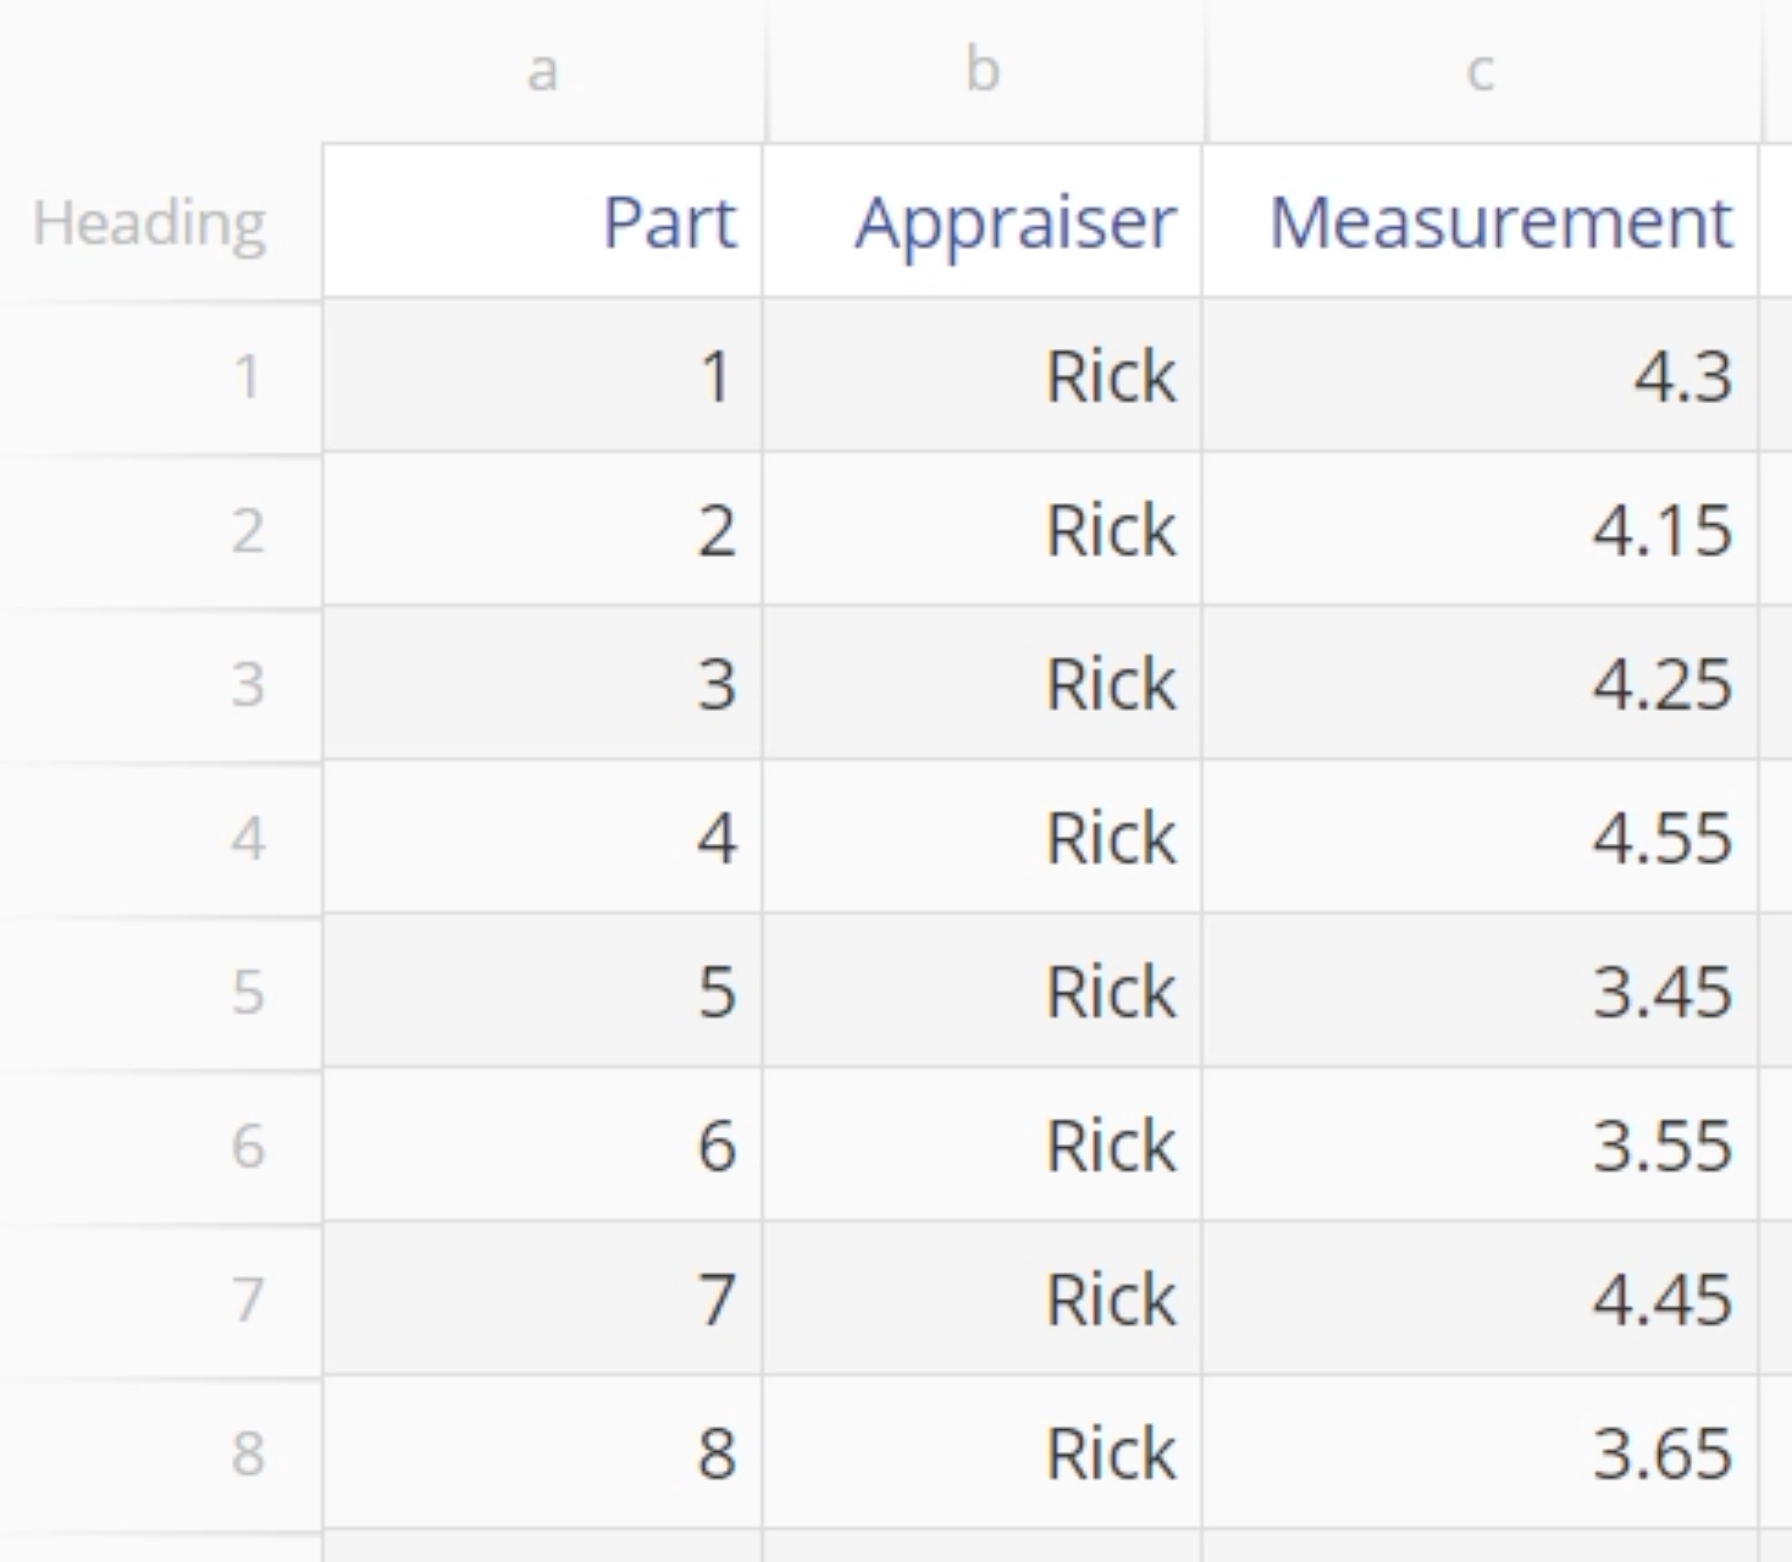Select row number 4 label
The width and height of the screenshot is (1792, 1562).
pyautogui.click(x=161, y=836)
